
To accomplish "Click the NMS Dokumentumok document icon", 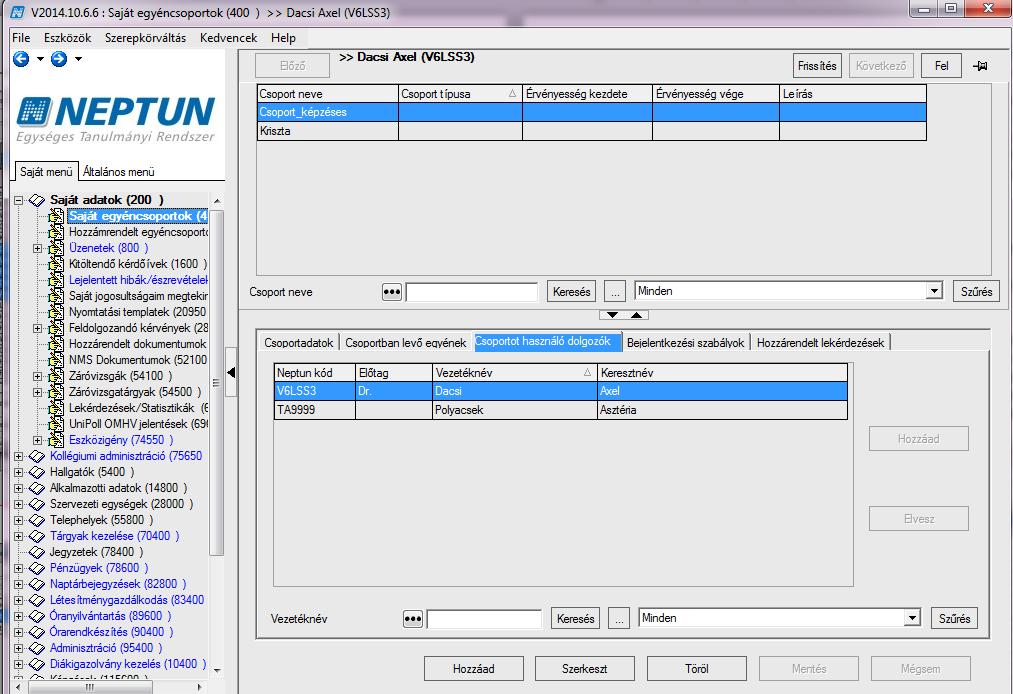I will pyautogui.click(x=56, y=360).
